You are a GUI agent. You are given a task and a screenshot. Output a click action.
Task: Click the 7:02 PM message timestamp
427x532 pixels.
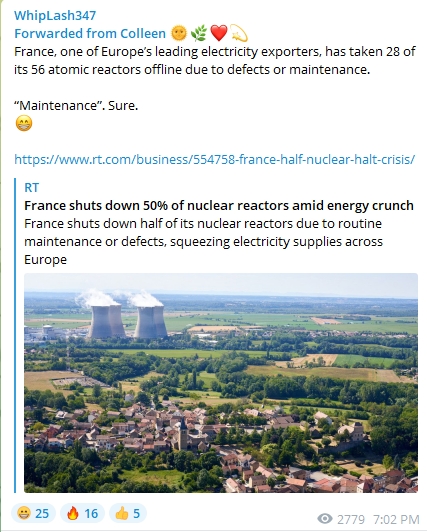point(396,519)
